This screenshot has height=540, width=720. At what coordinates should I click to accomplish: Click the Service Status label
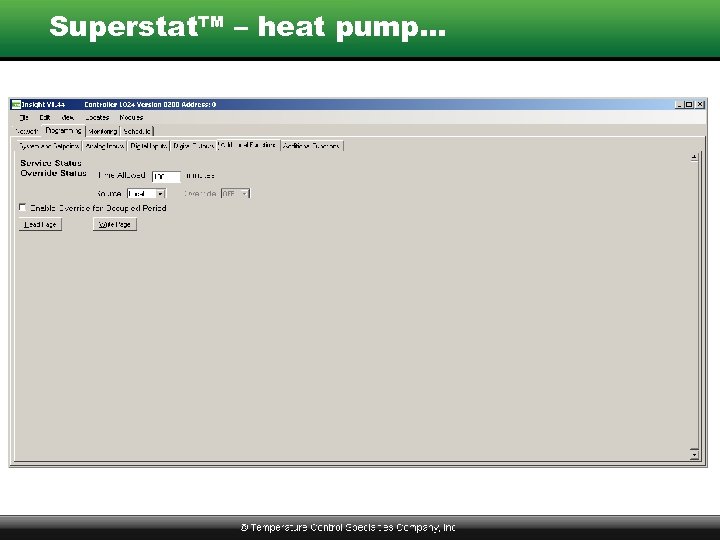tap(51, 163)
